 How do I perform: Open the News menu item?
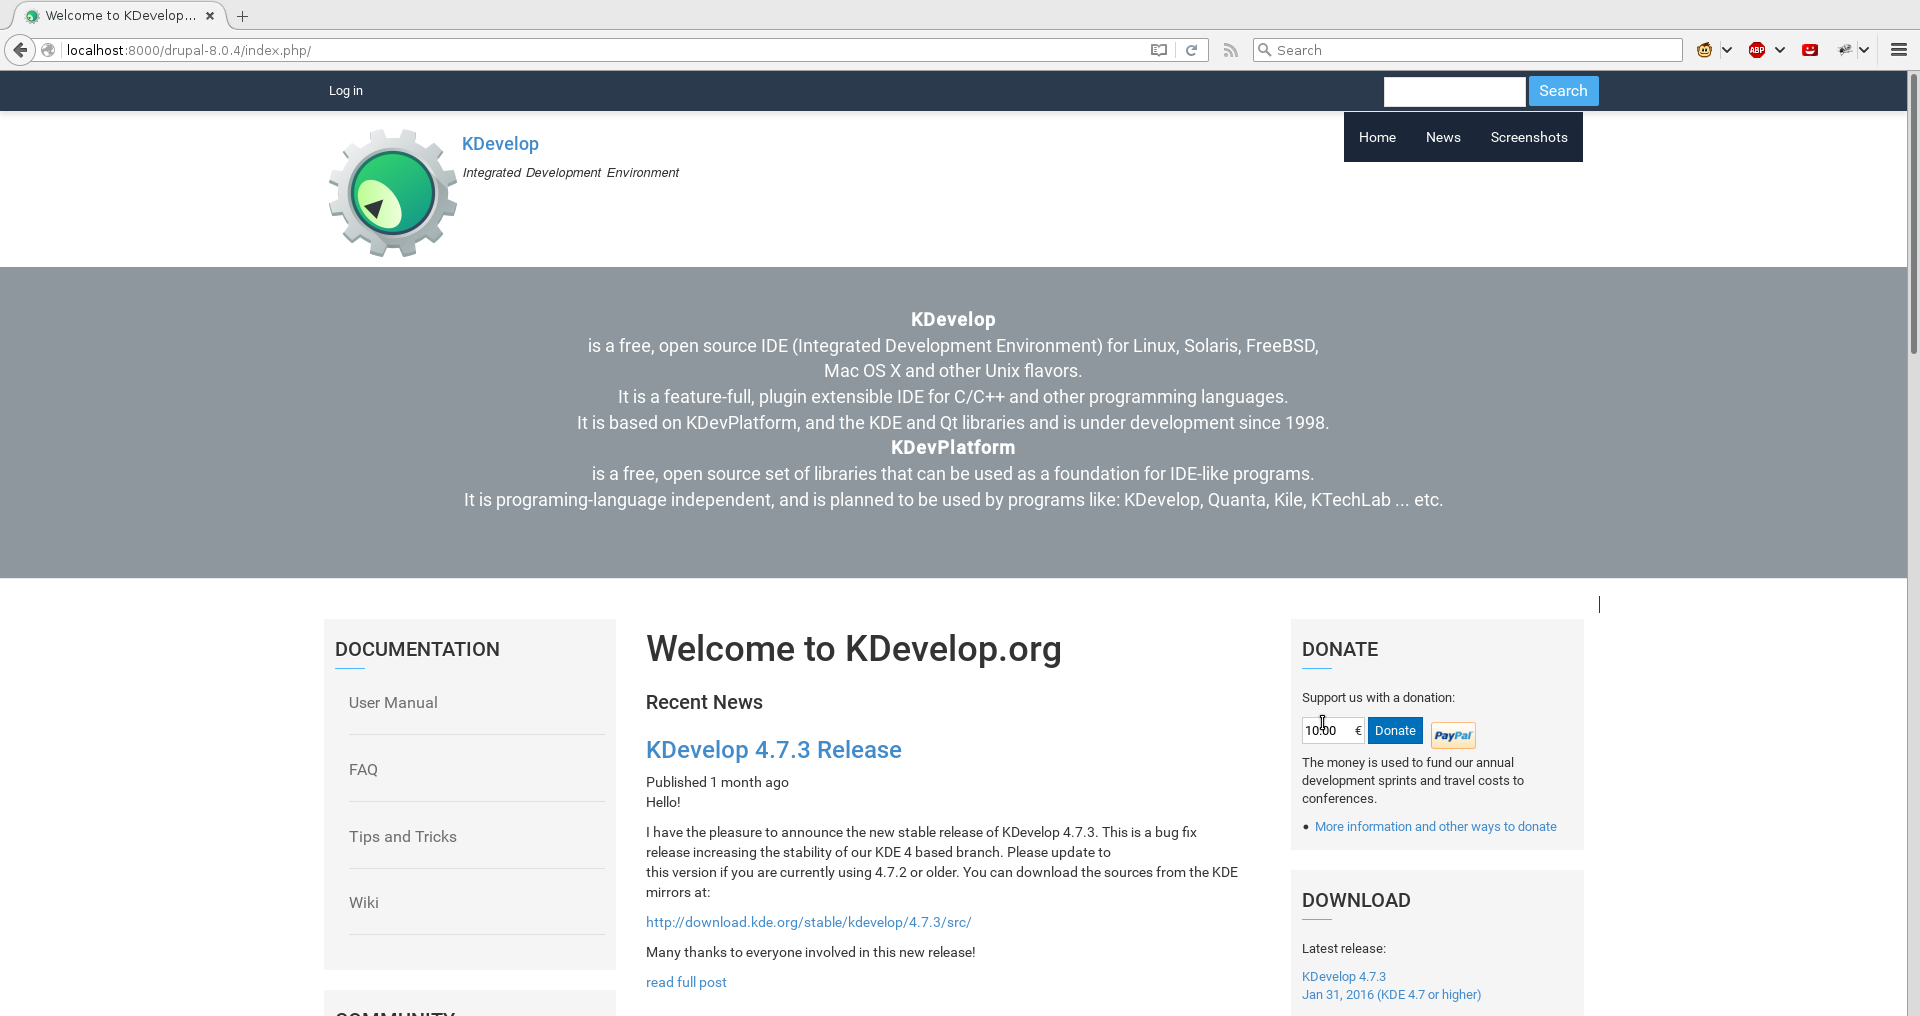pyautogui.click(x=1443, y=138)
